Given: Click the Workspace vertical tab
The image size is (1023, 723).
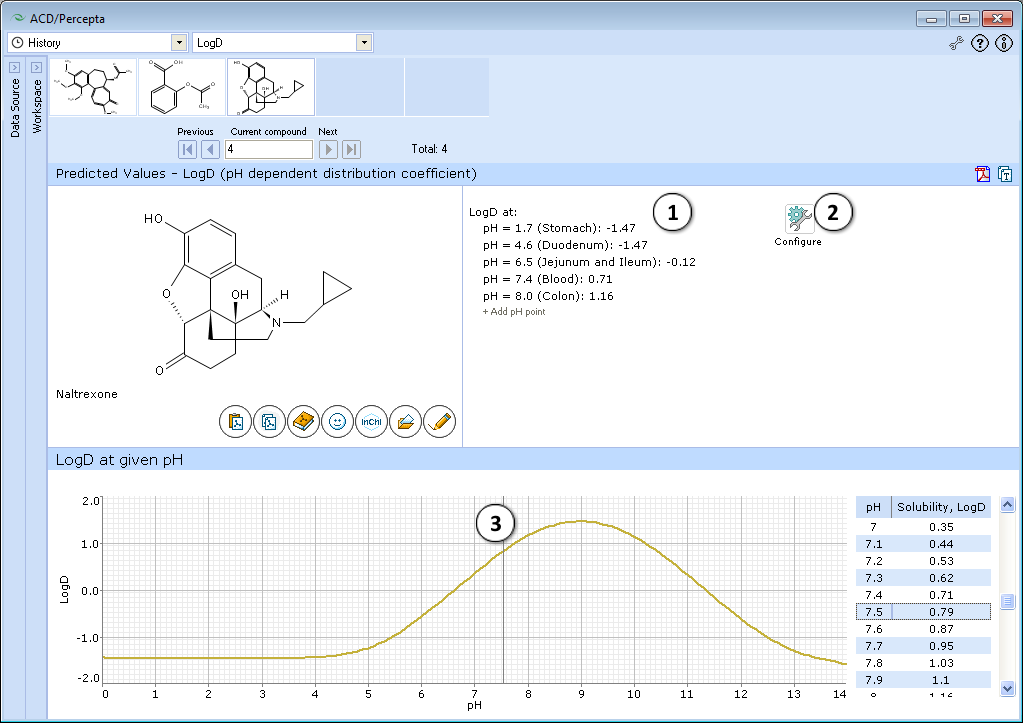Looking at the screenshot, I should point(37,106).
